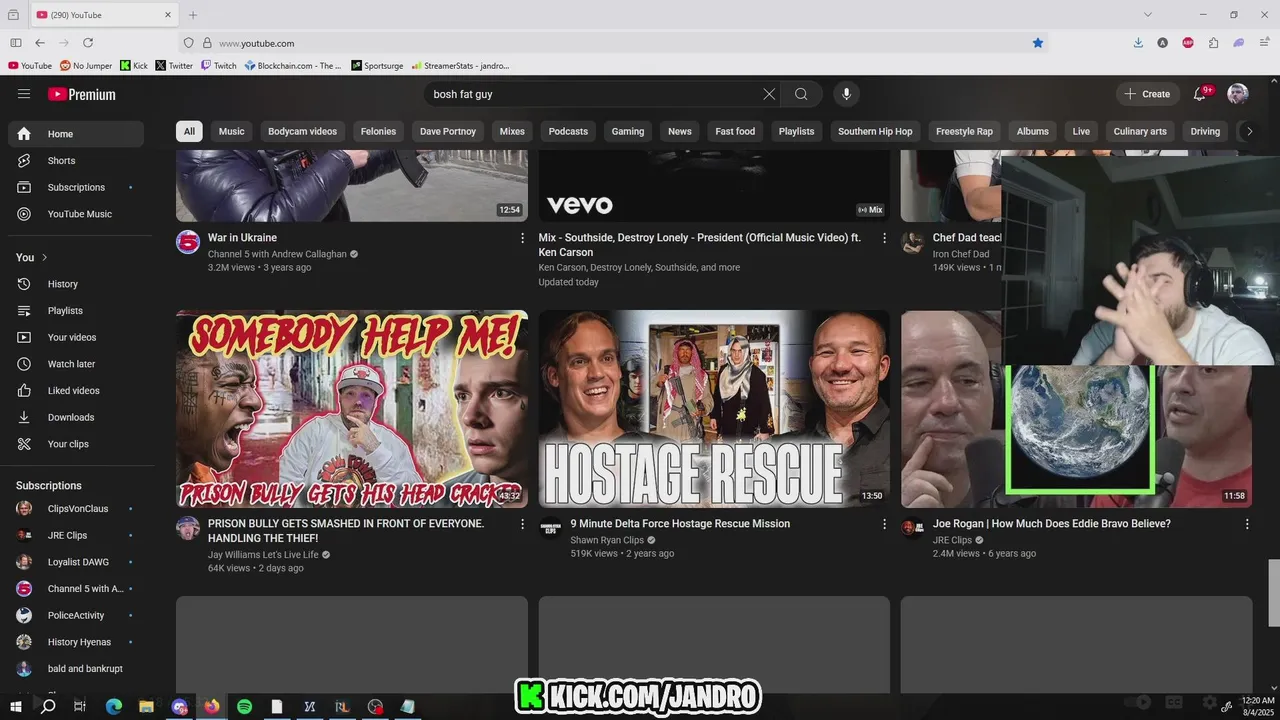
Task: Expand the You section chevron
Action: [44, 258]
